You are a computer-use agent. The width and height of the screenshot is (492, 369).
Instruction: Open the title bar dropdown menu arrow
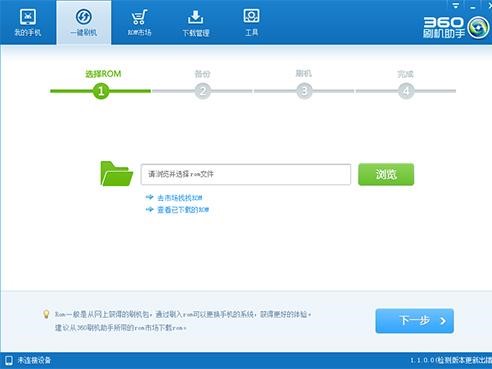(456, 5)
